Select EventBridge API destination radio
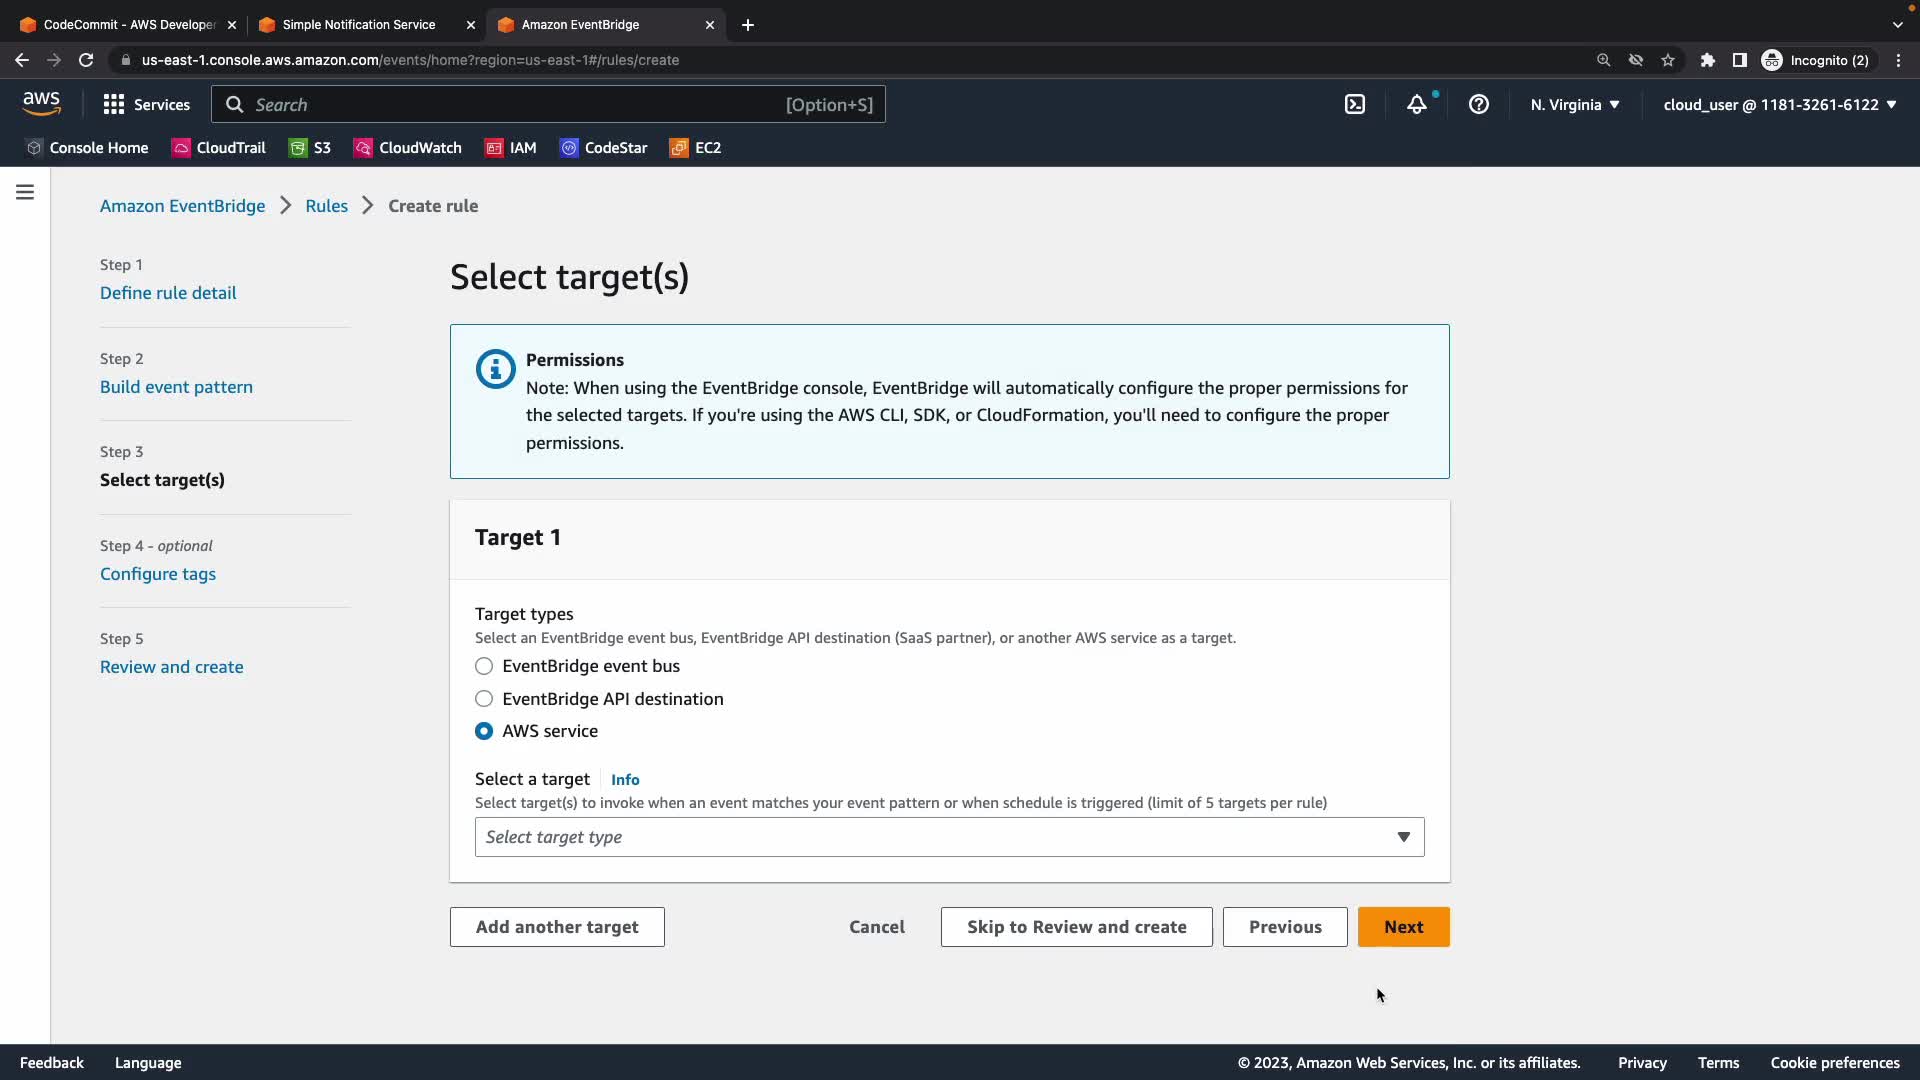The width and height of the screenshot is (1920, 1080). (484, 699)
